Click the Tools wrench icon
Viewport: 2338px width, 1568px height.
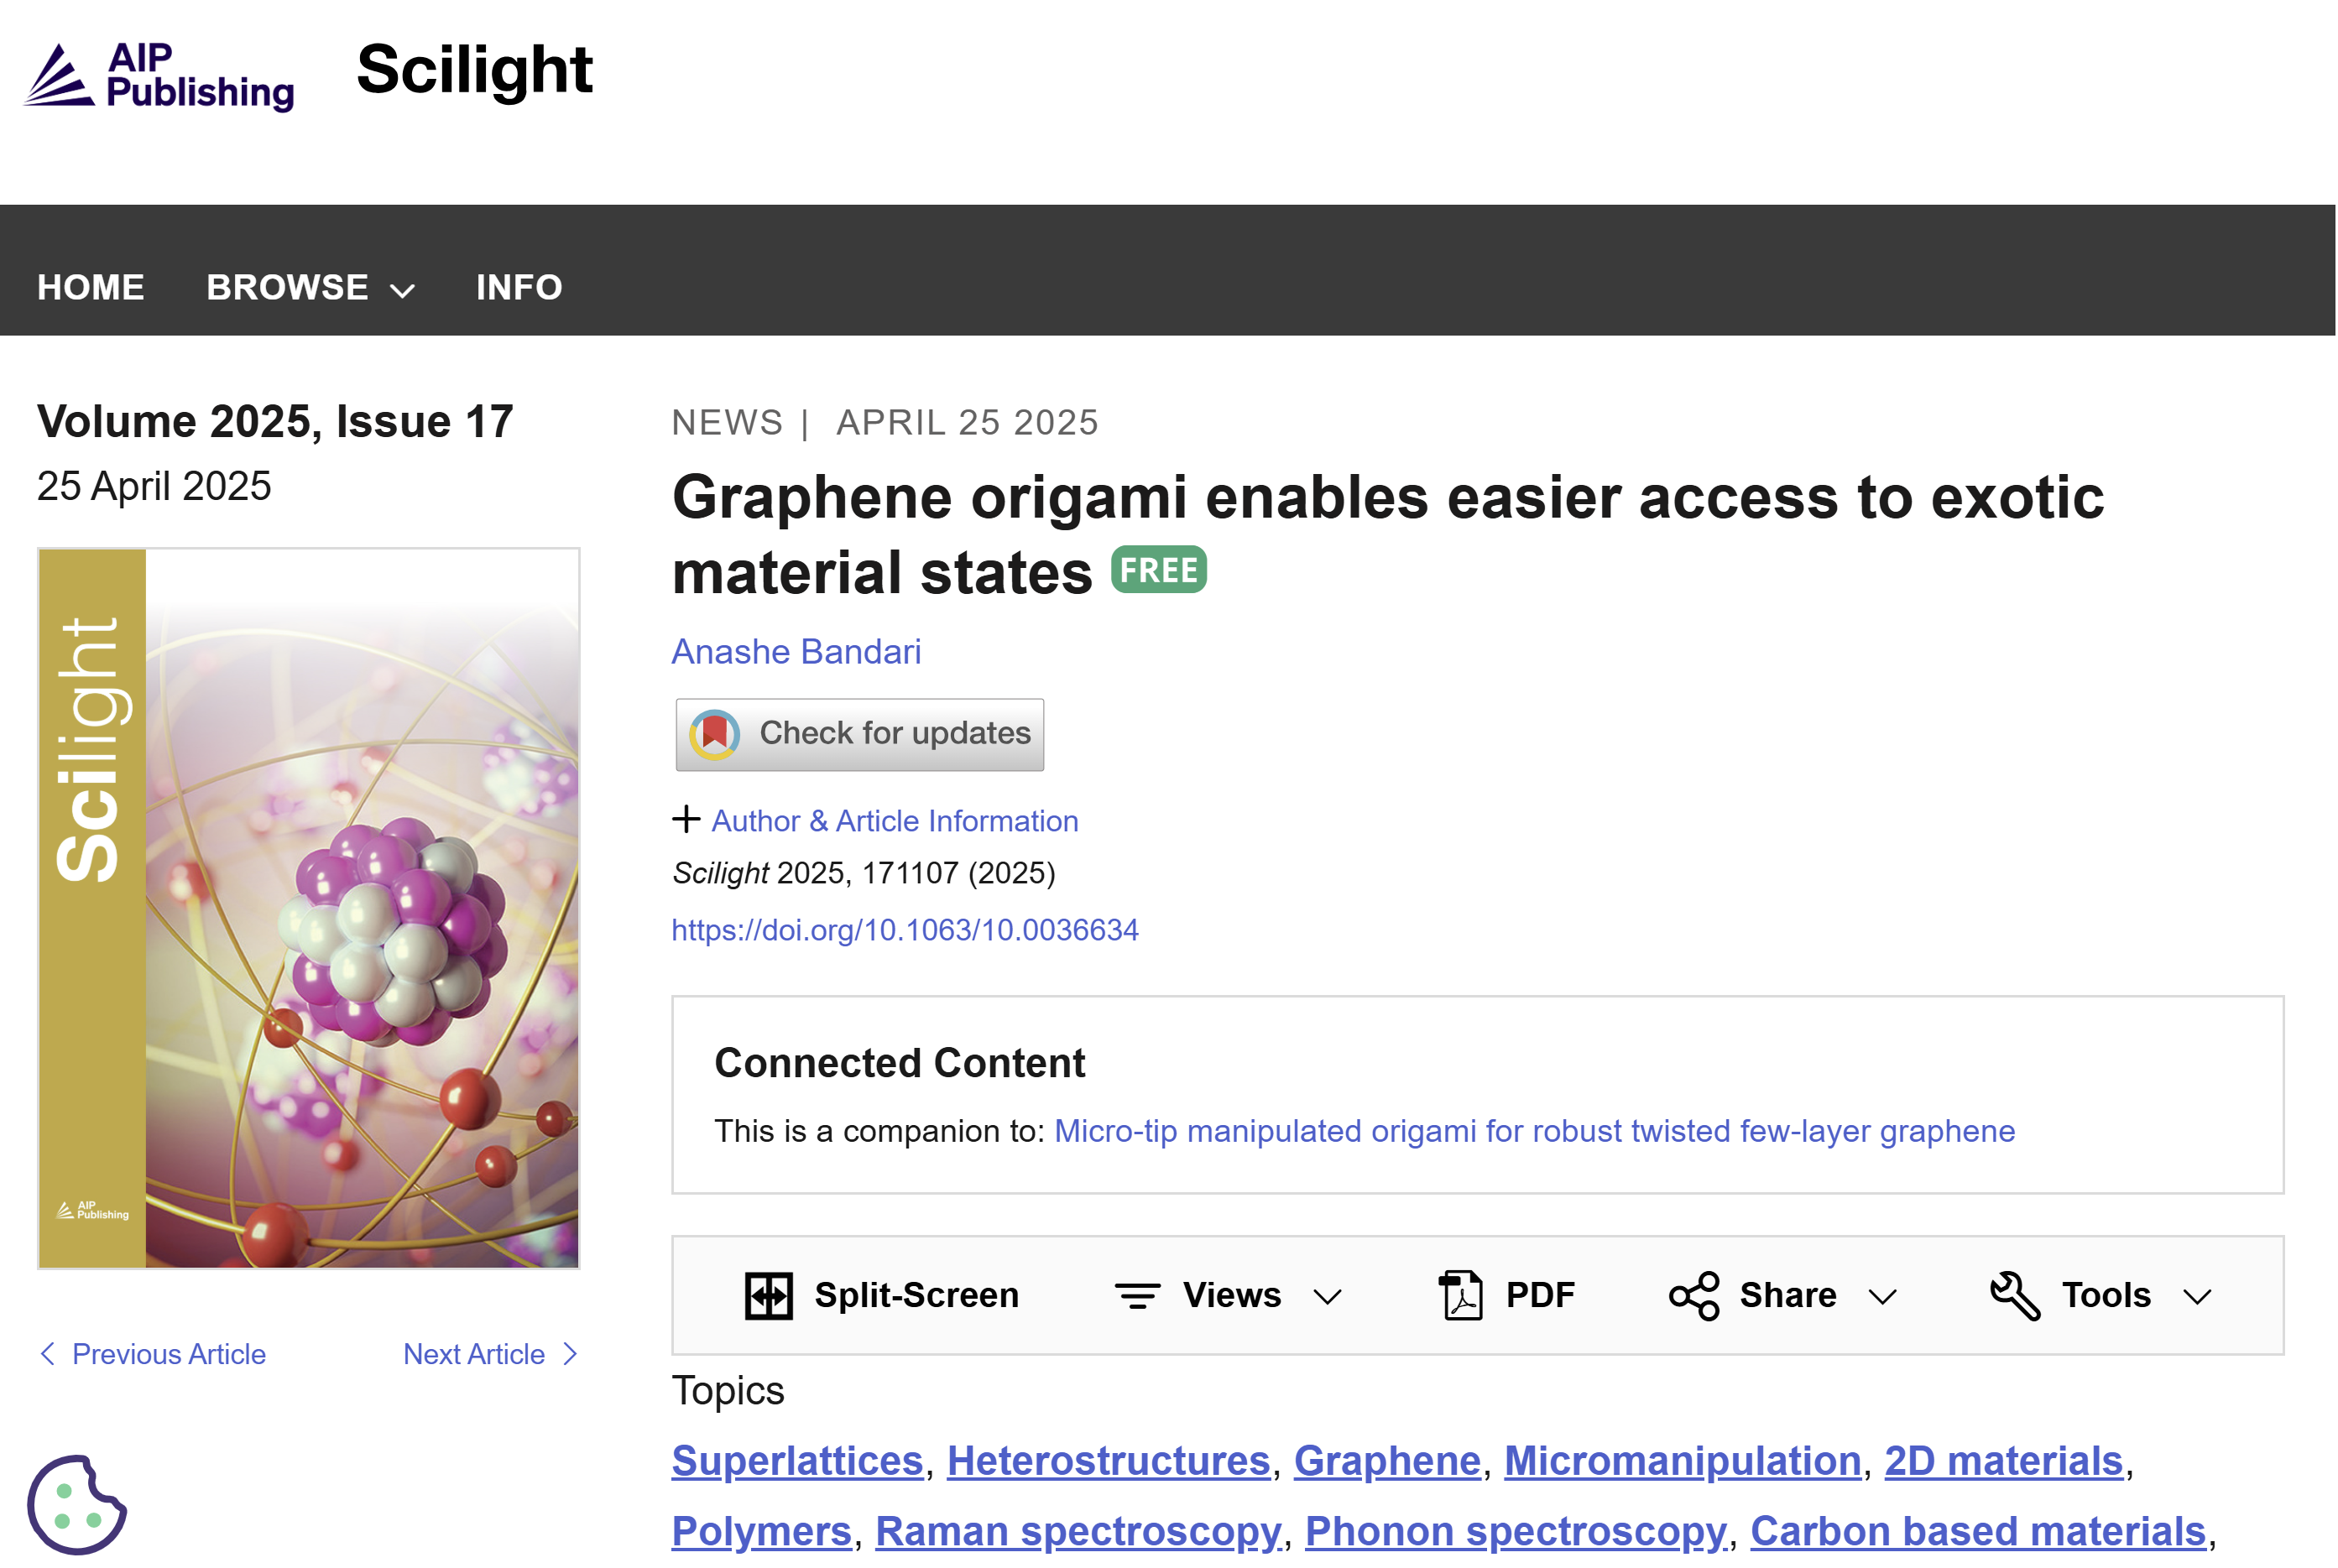tap(2014, 1296)
